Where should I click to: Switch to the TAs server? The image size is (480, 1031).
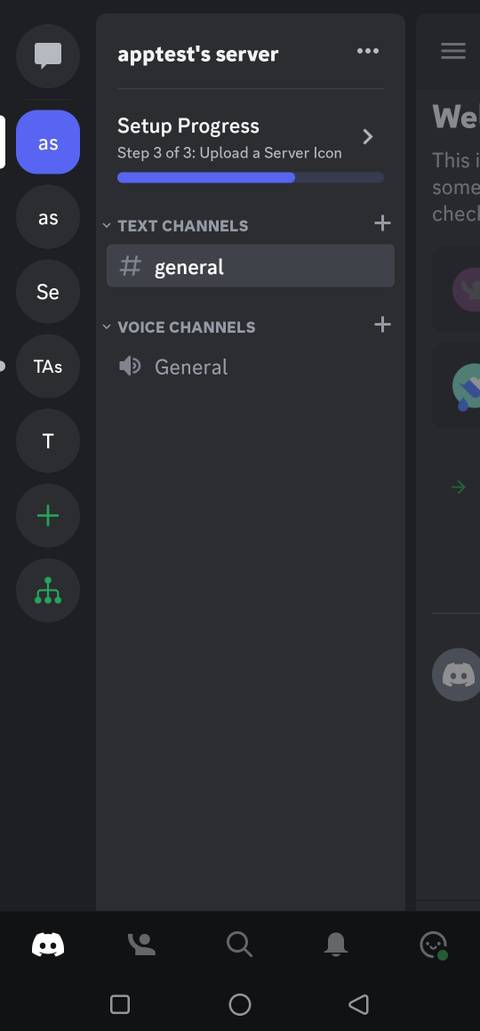click(48, 366)
